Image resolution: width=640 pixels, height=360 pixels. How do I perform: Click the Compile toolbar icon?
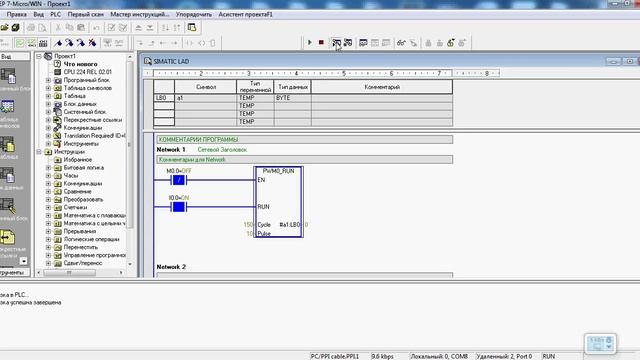click(111, 28)
